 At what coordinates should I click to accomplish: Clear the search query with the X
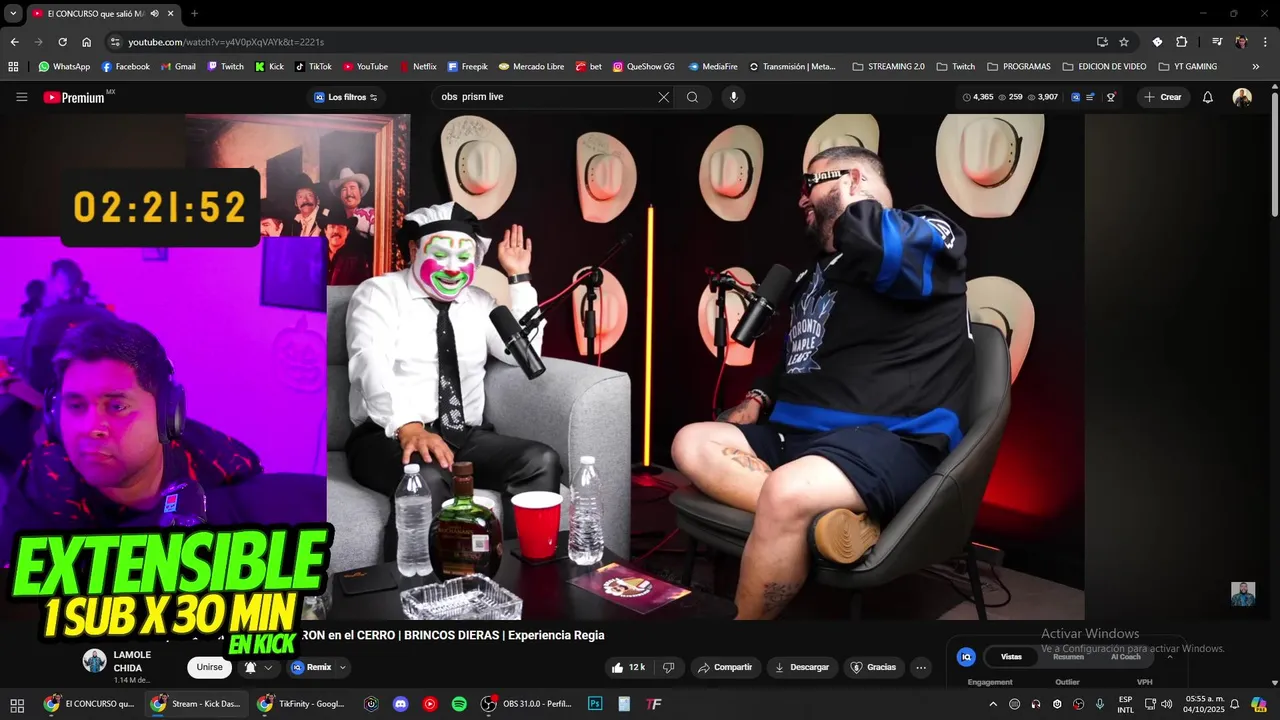[663, 97]
